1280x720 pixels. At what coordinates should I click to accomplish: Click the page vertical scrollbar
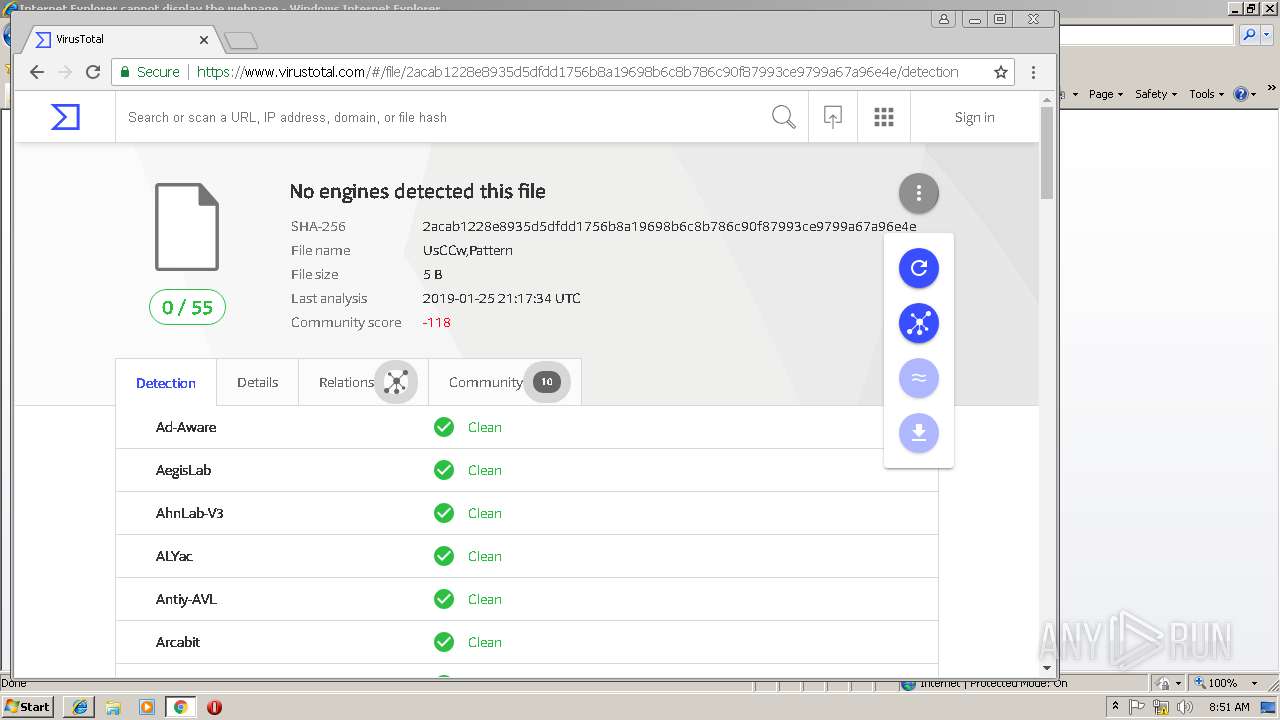1047,153
